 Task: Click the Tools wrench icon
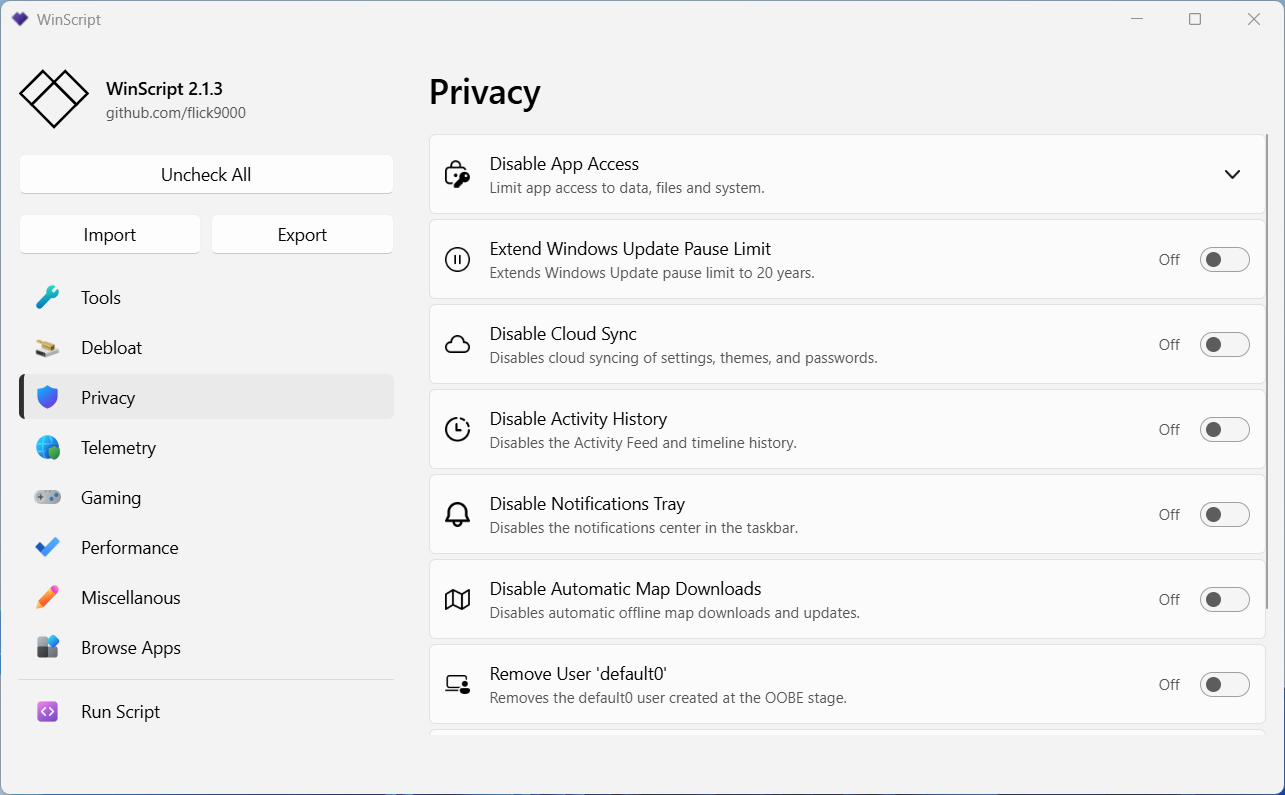point(47,298)
